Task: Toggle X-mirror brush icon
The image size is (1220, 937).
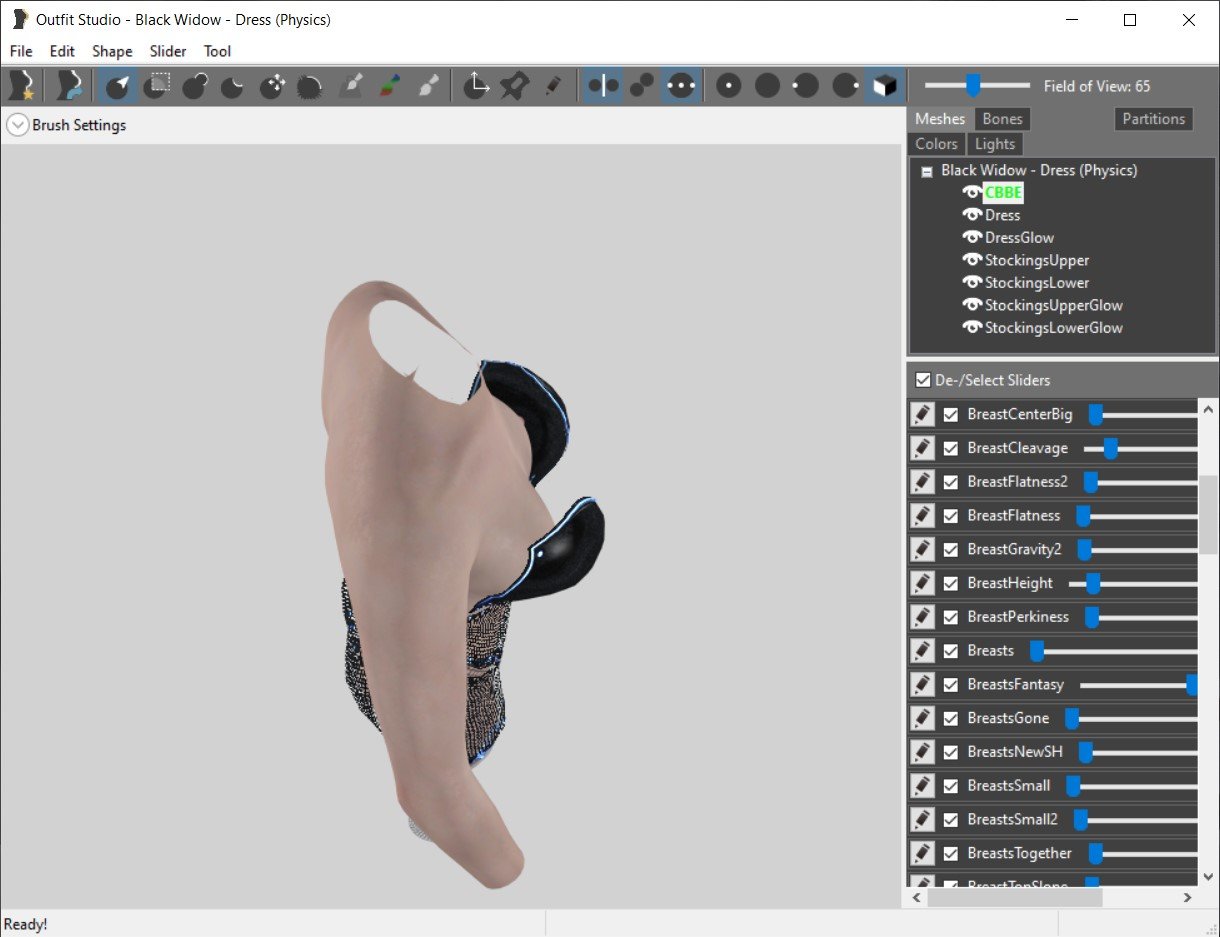Action: (603, 87)
